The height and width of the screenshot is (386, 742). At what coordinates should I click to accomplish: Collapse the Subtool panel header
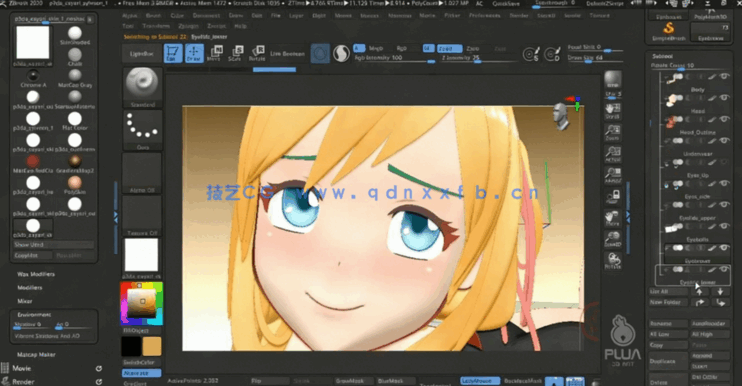coord(662,56)
